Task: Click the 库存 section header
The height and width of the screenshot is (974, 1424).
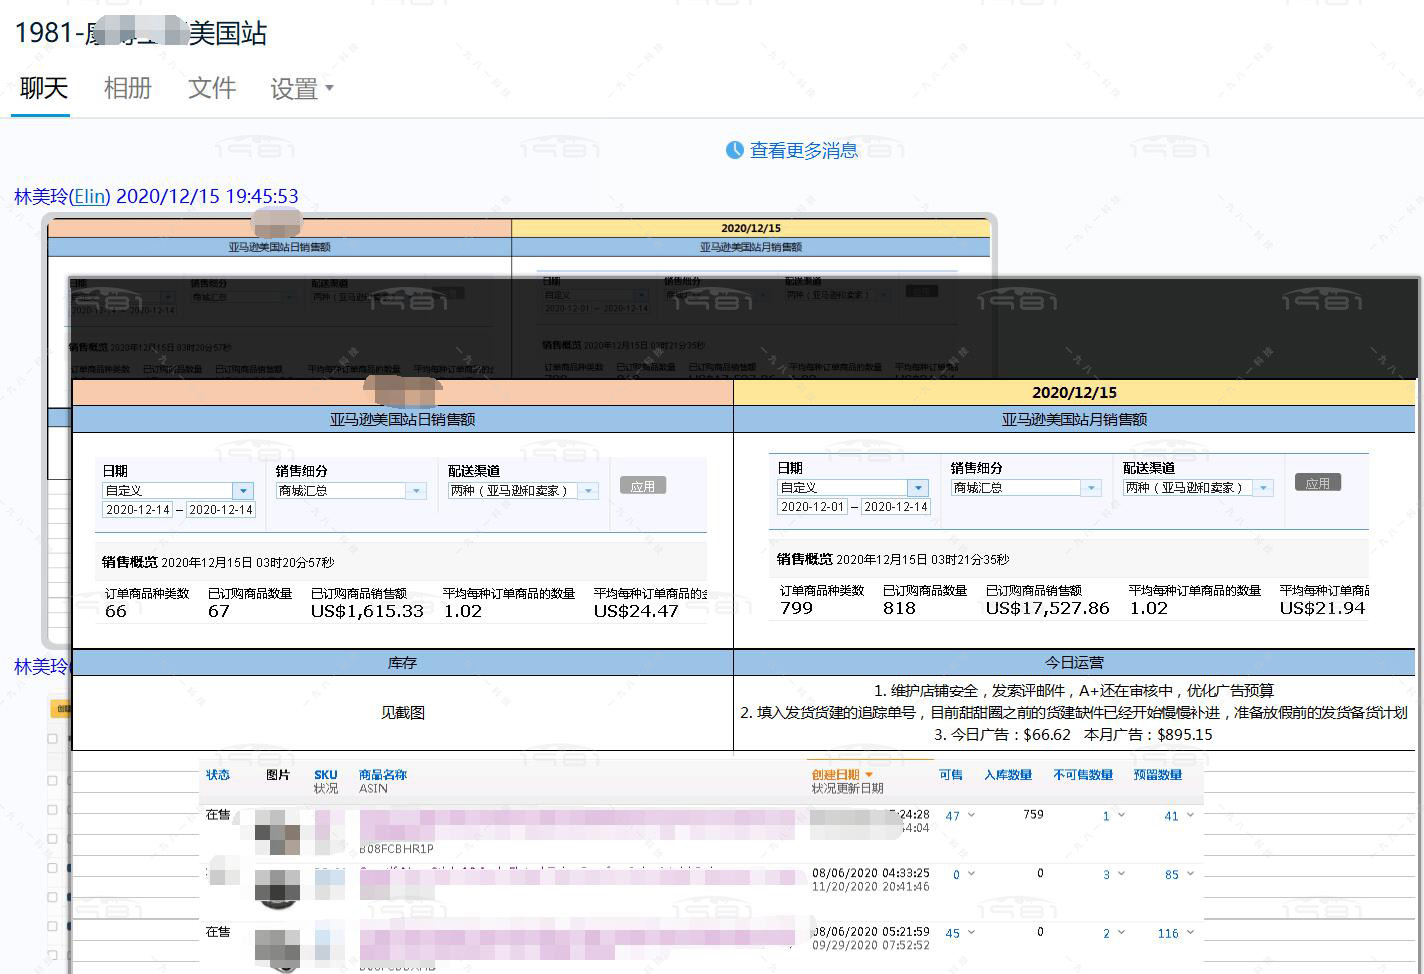Action: pos(402,663)
